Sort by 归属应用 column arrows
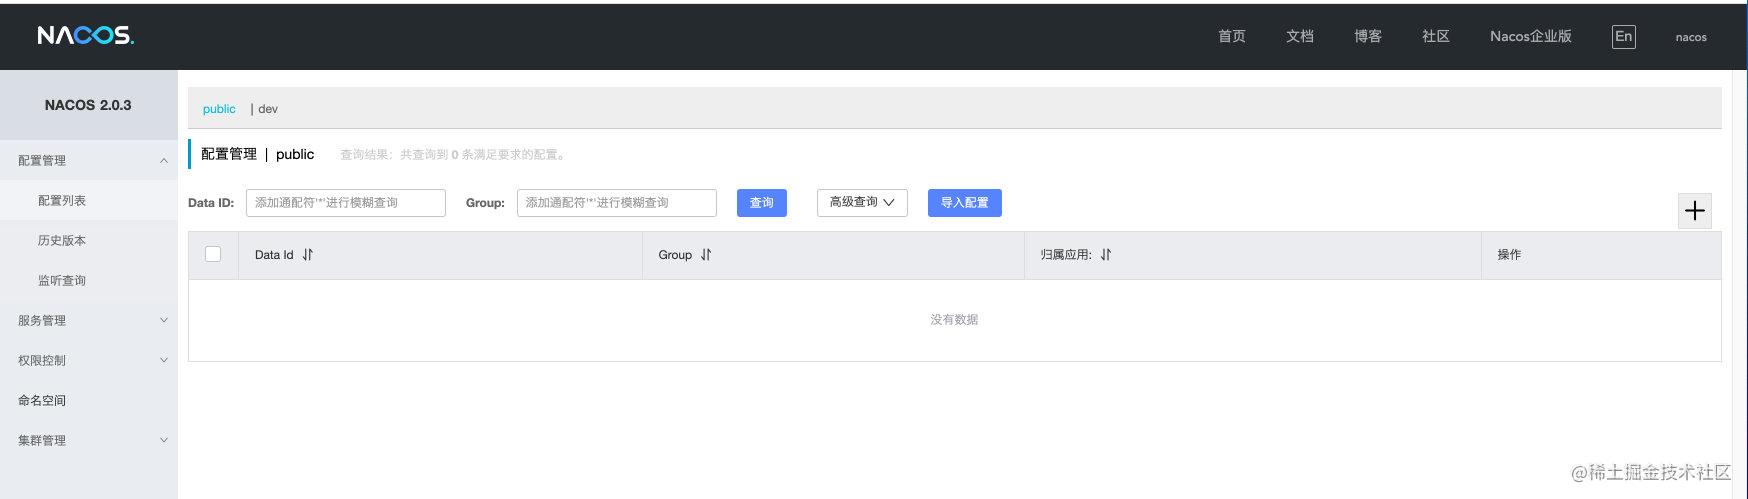Screen dimensions: 1748x499 (1106, 255)
